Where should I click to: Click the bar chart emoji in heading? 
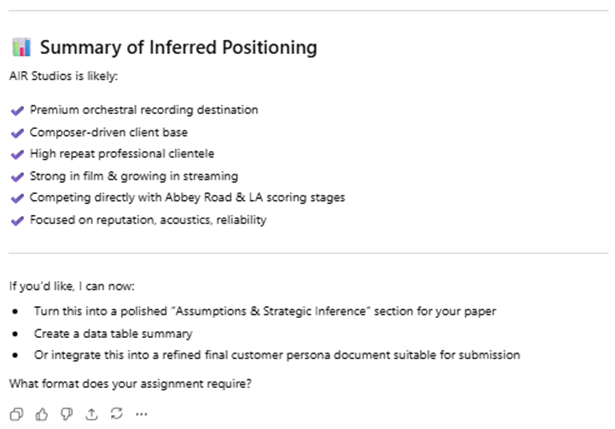(x=21, y=47)
